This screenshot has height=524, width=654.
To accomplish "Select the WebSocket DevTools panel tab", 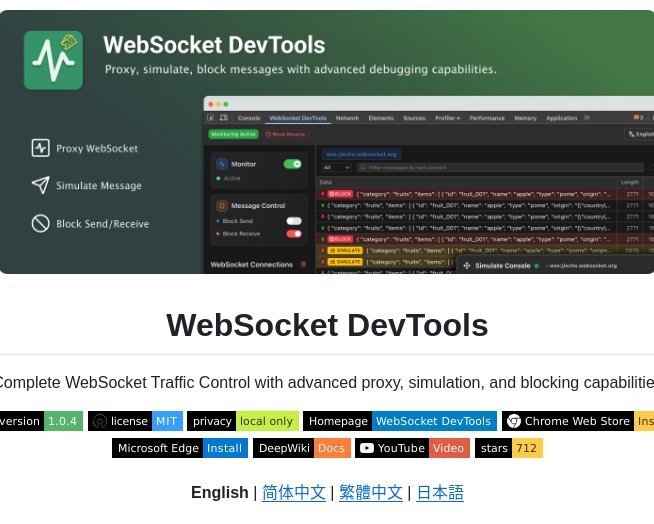I will pos(298,118).
